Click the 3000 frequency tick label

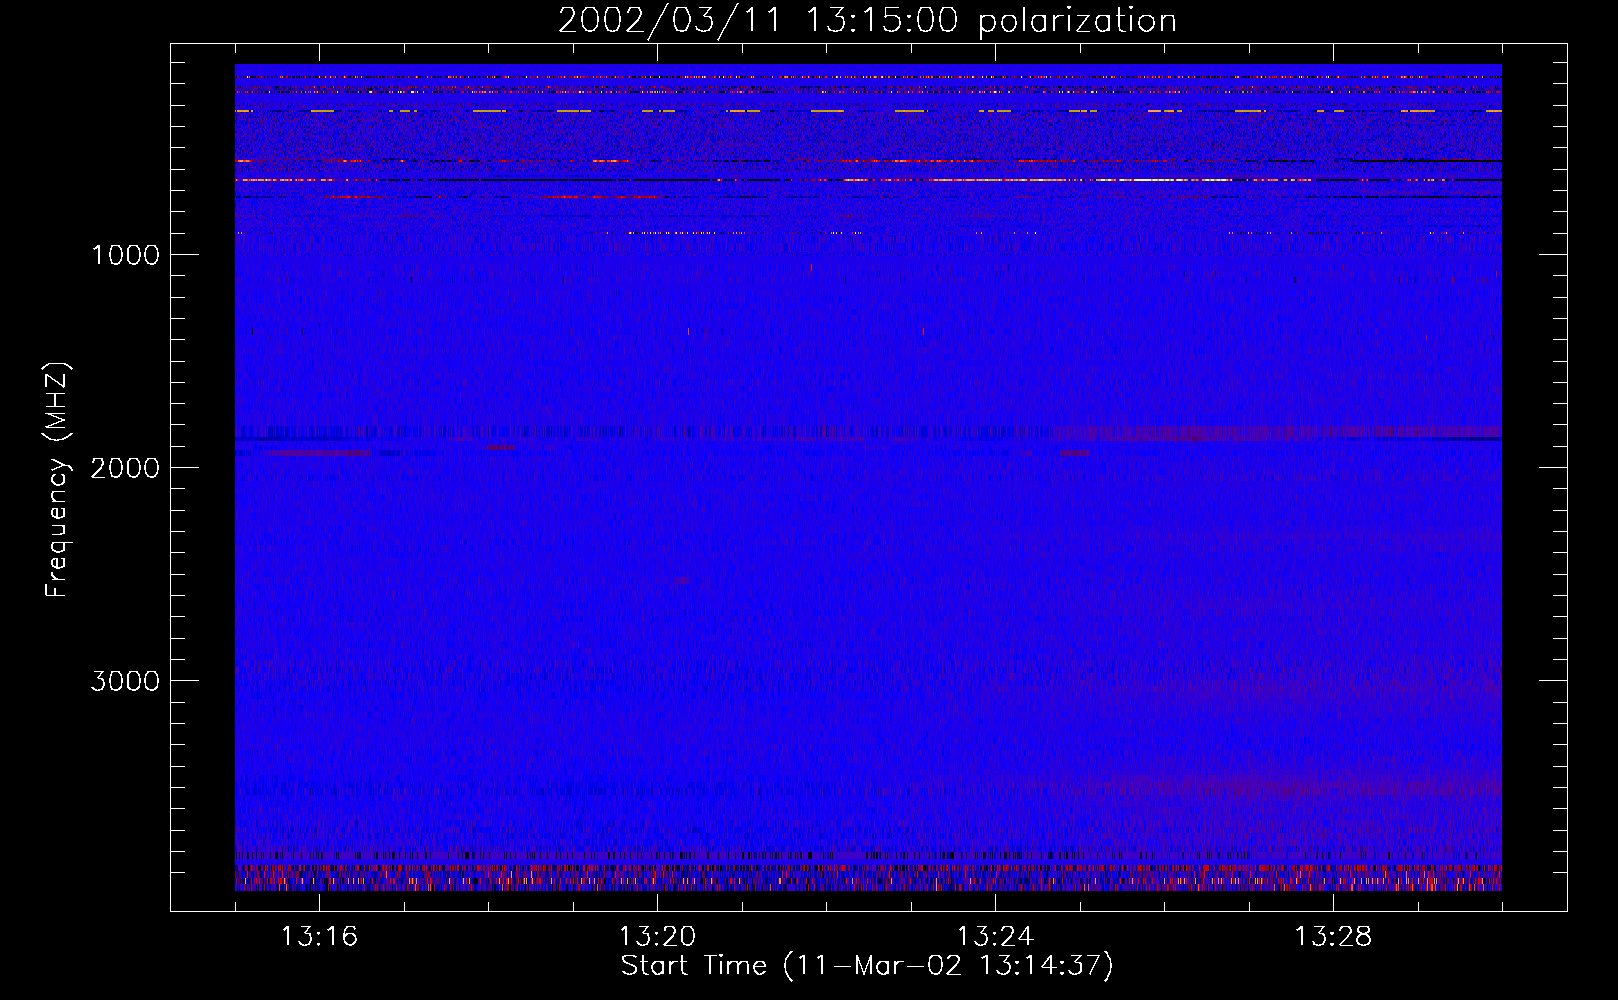point(125,681)
